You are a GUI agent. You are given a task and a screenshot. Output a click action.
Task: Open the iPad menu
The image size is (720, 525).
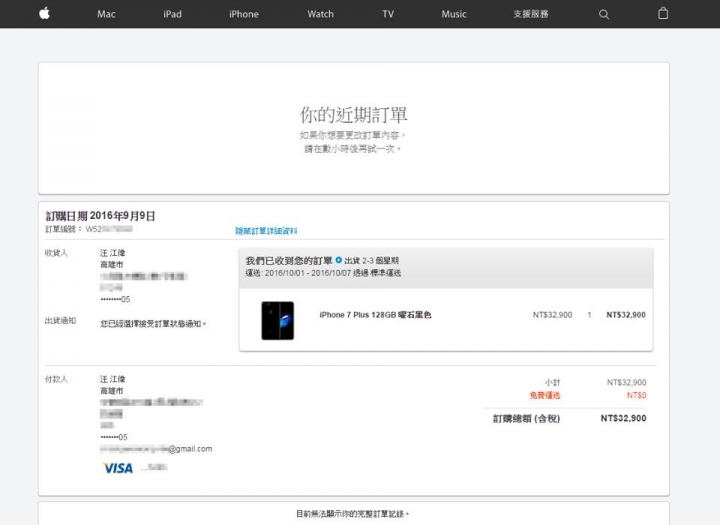coord(172,14)
